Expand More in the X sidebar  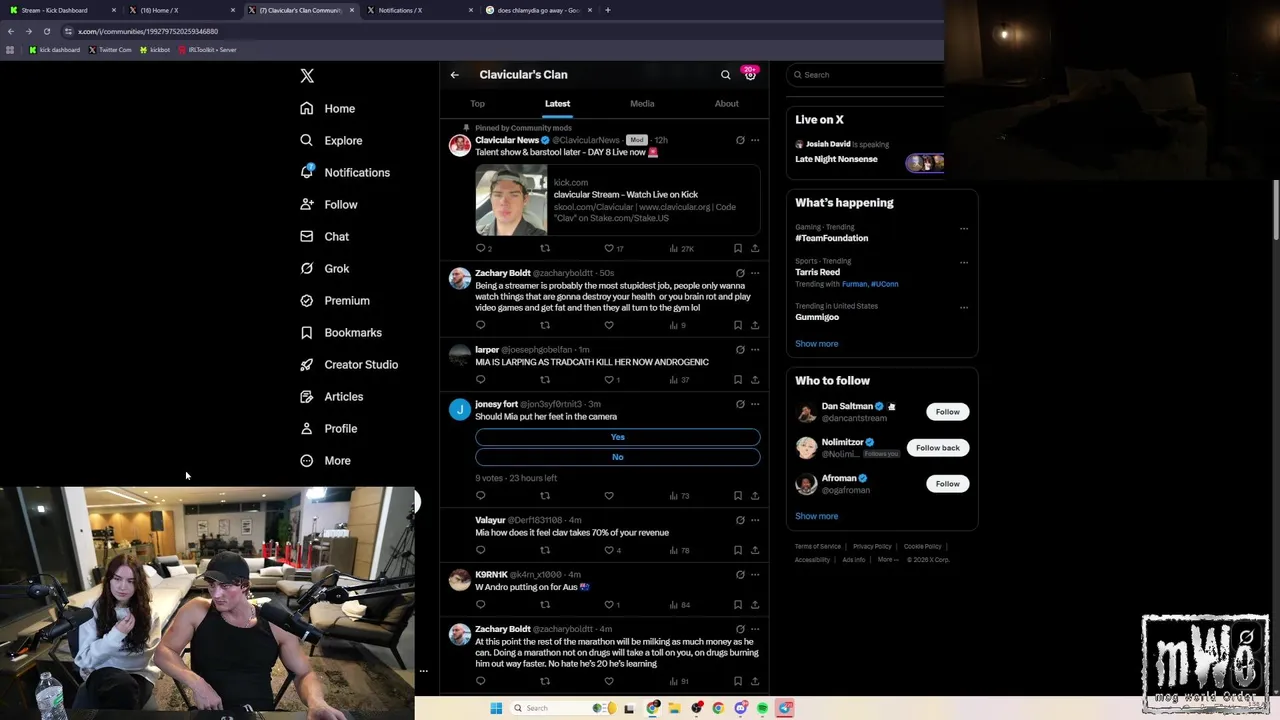pyautogui.click(x=325, y=460)
